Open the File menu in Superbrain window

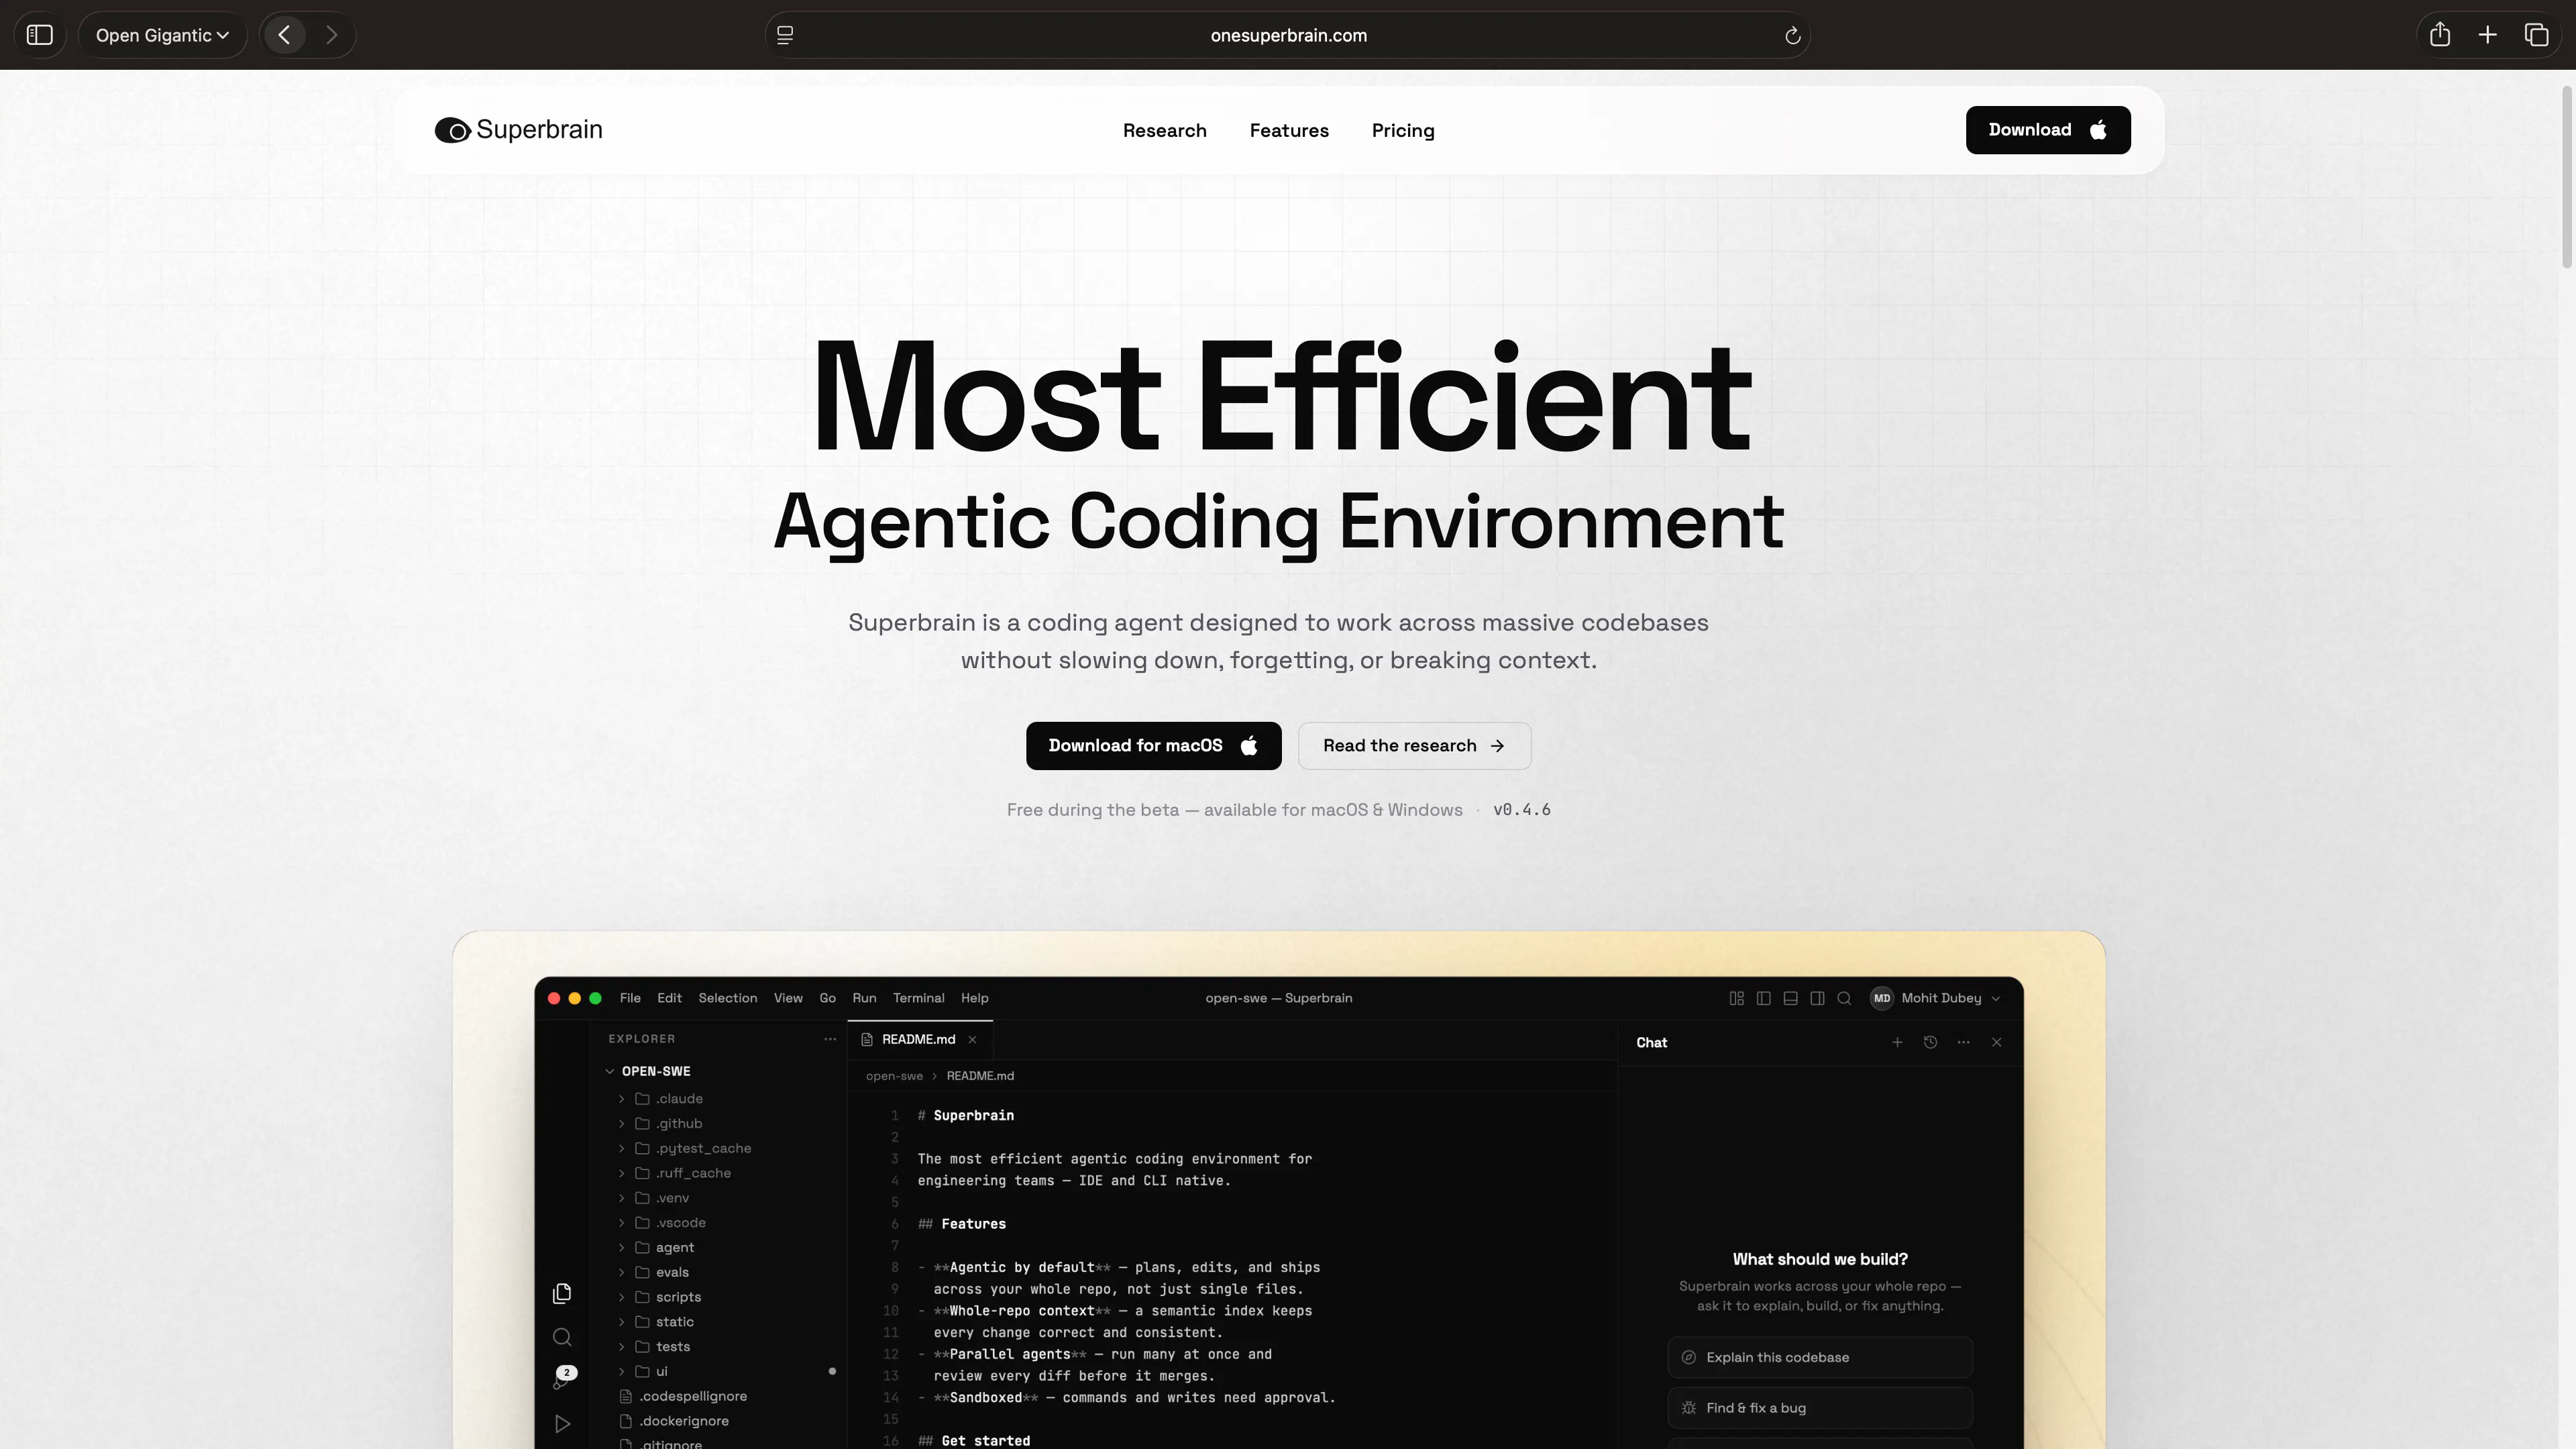630,998
